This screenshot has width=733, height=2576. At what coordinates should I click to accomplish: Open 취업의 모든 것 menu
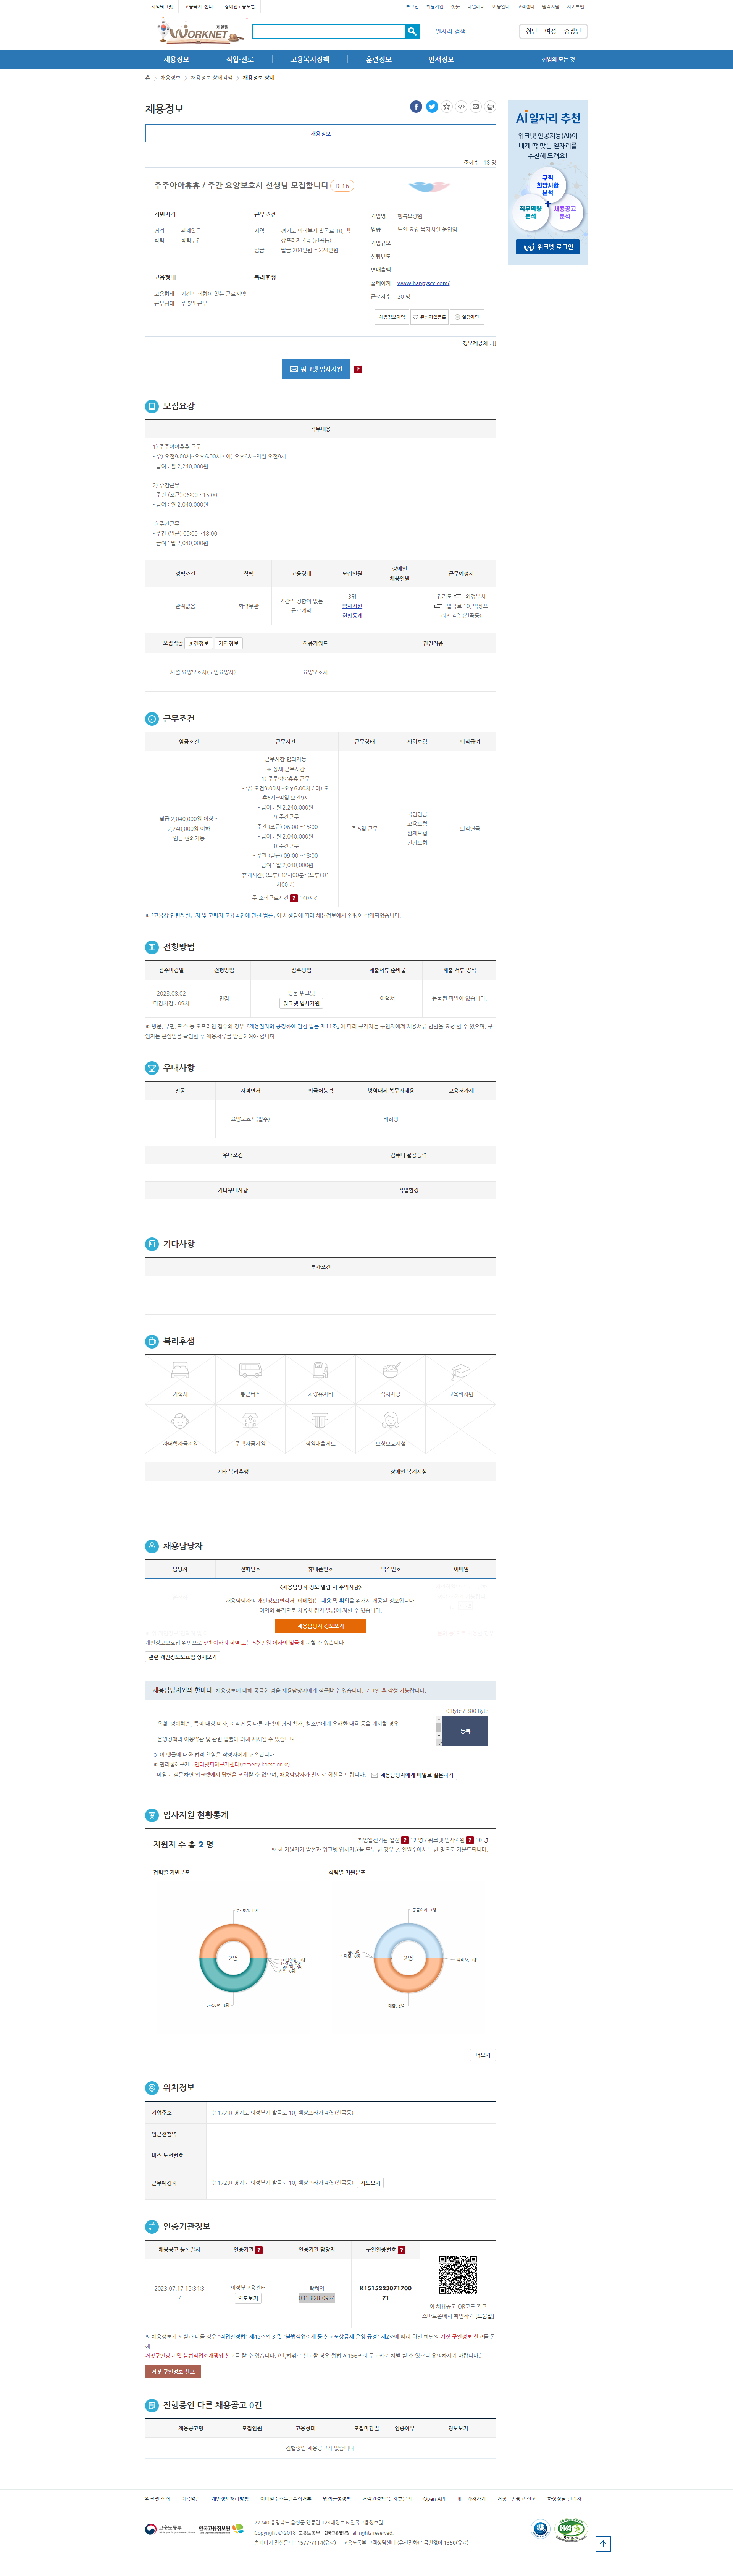(x=559, y=59)
